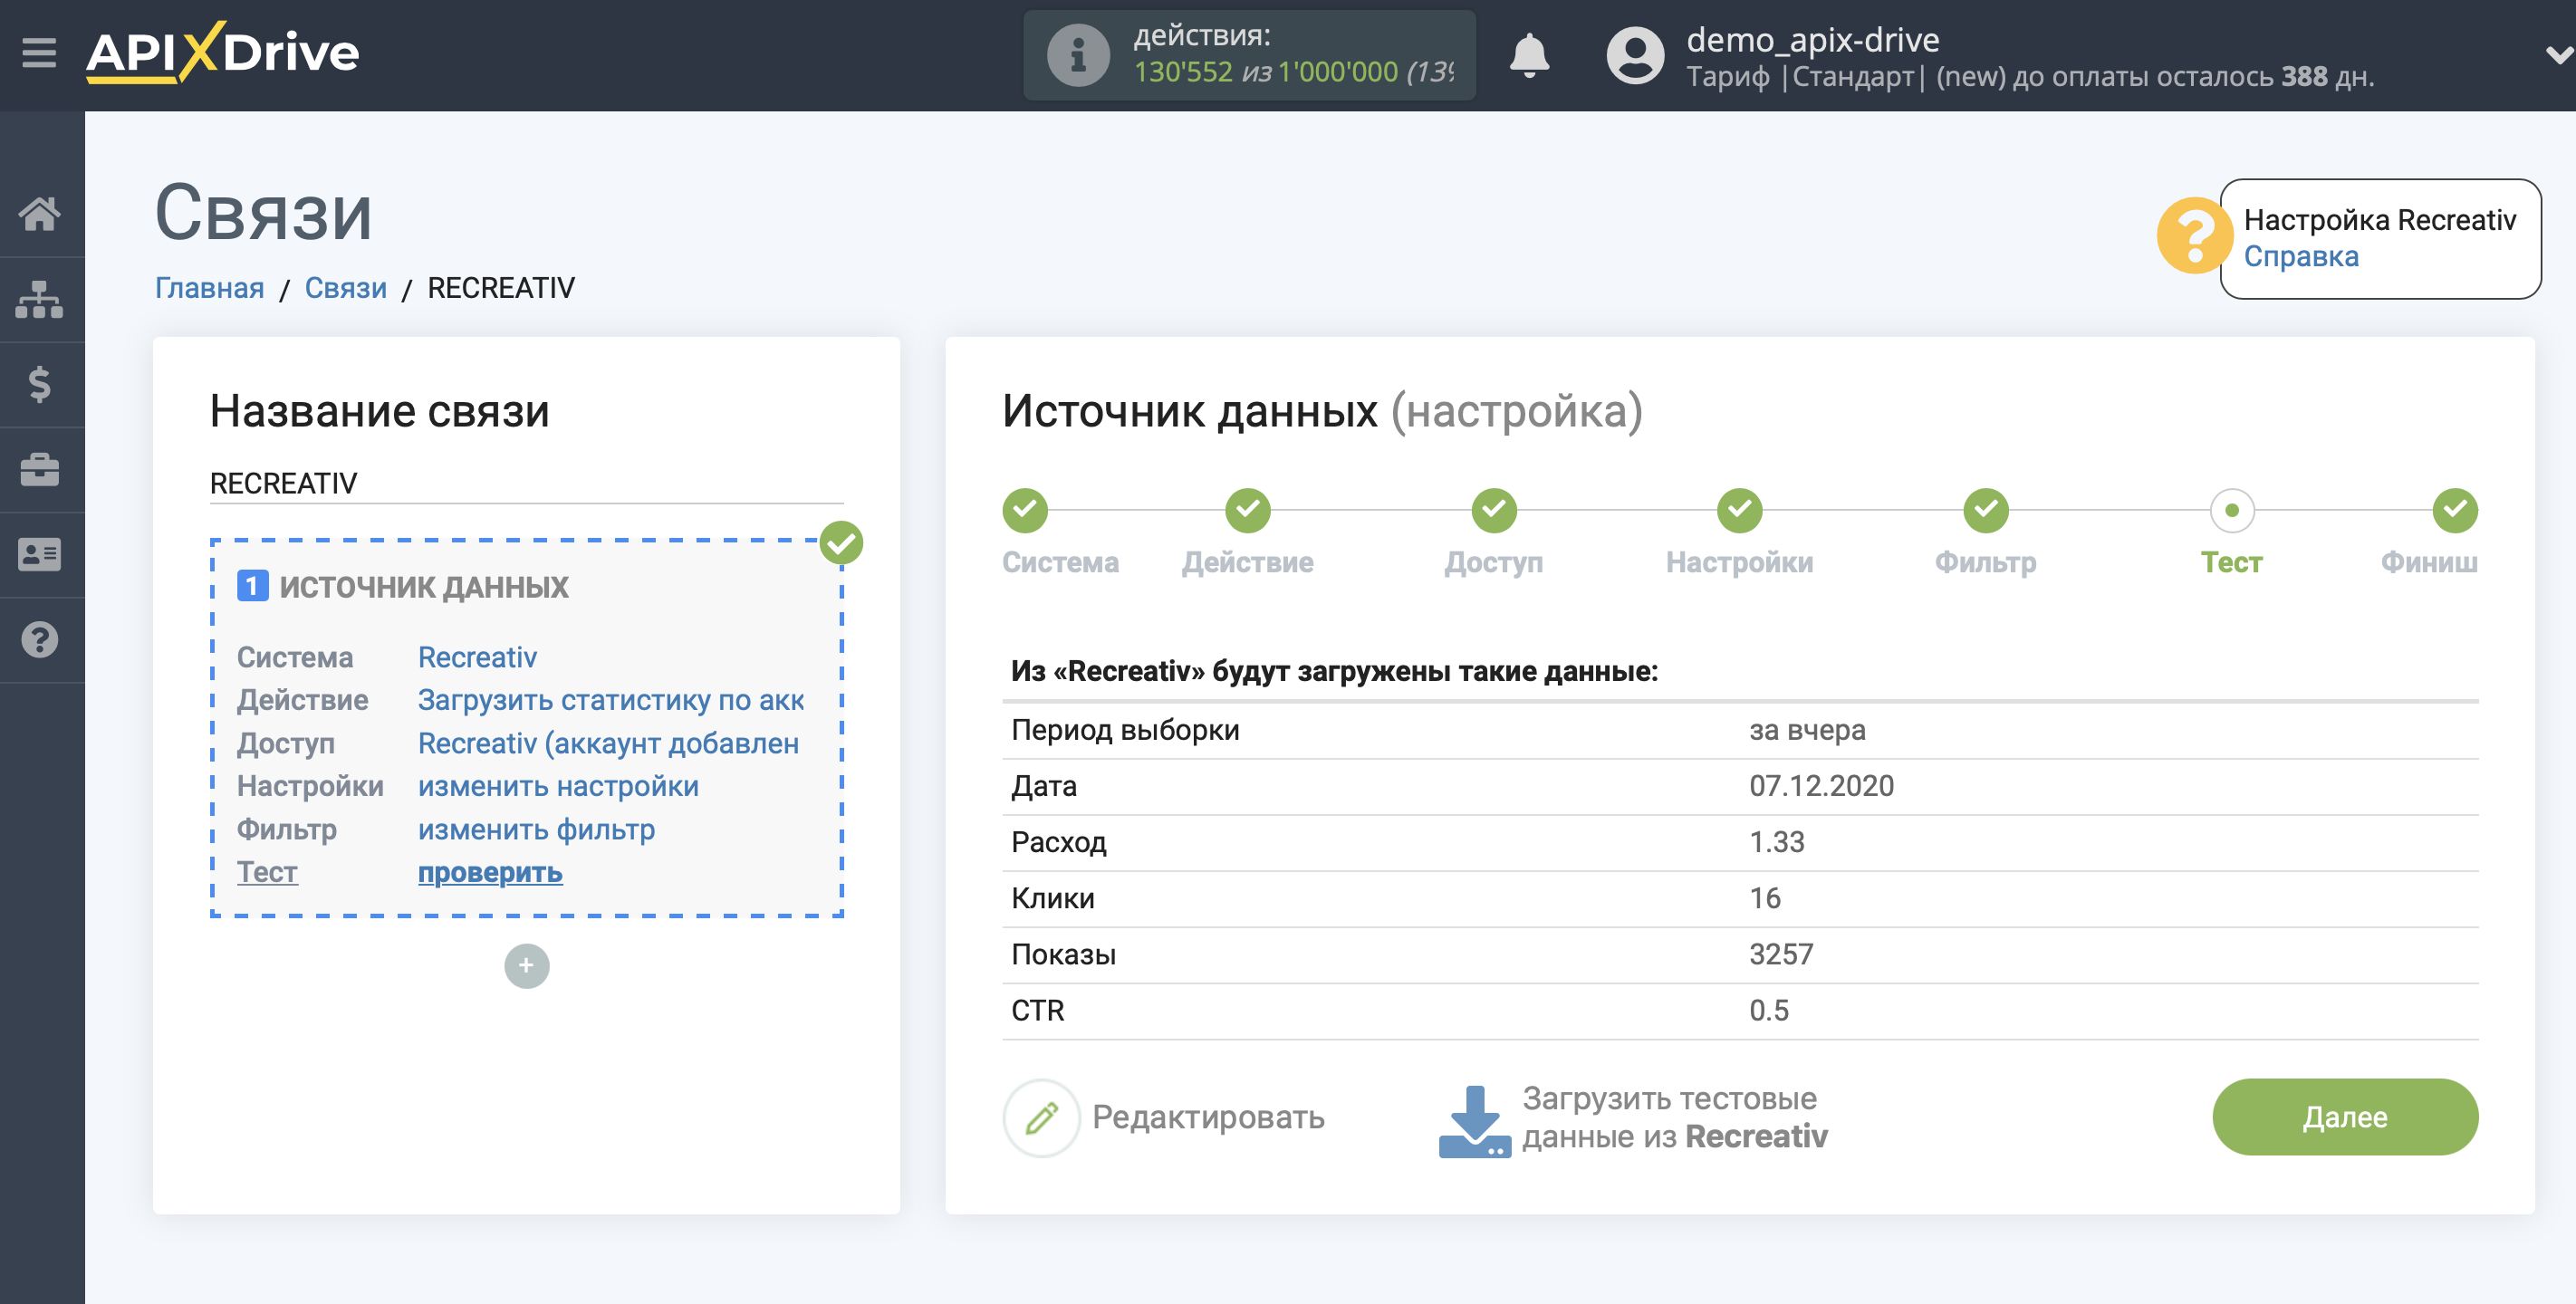Click the проверить test link
This screenshot has height=1304, width=2576.
point(490,872)
